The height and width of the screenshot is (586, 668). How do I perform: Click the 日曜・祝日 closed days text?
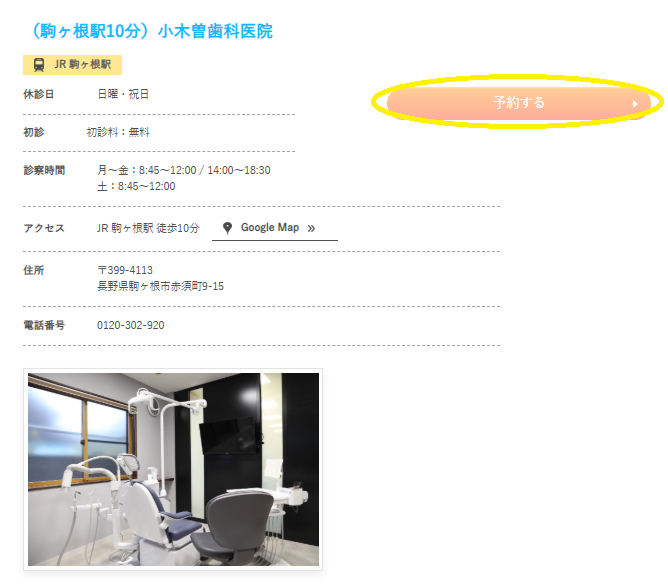[x=123, y=94]
